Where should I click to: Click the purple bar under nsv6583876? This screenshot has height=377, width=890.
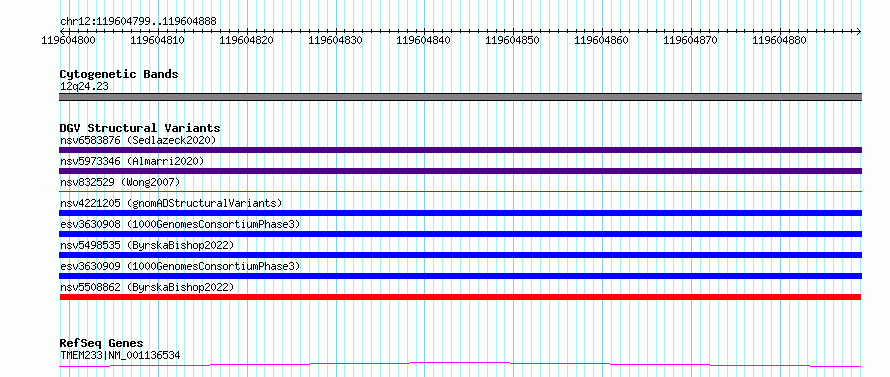pyautogui.click(x=460, y=150)
